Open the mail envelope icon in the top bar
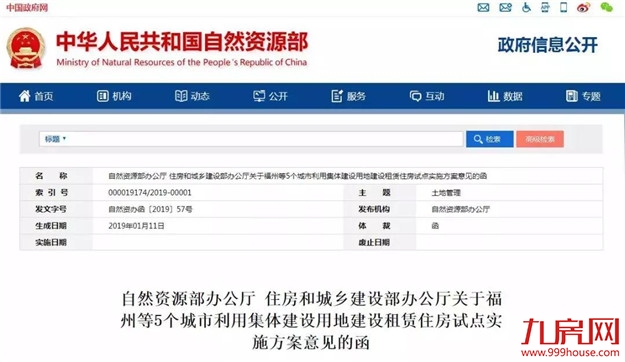Screen dimensions: 625x362 coord(483,7)
